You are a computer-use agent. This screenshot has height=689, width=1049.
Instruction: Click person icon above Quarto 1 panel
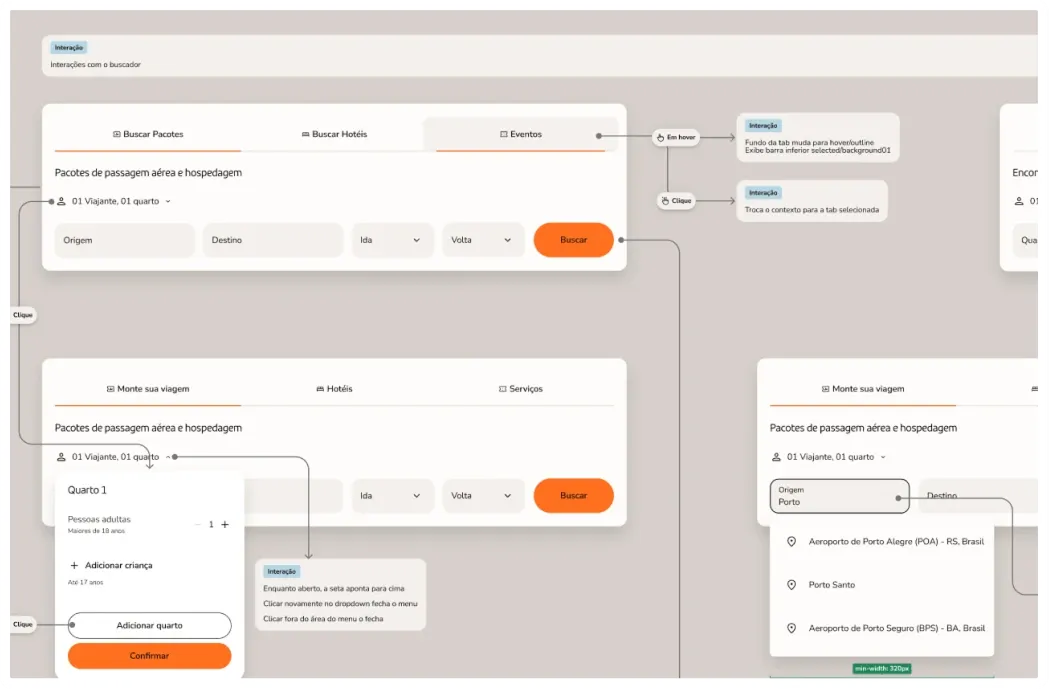(x=61, y=457)
